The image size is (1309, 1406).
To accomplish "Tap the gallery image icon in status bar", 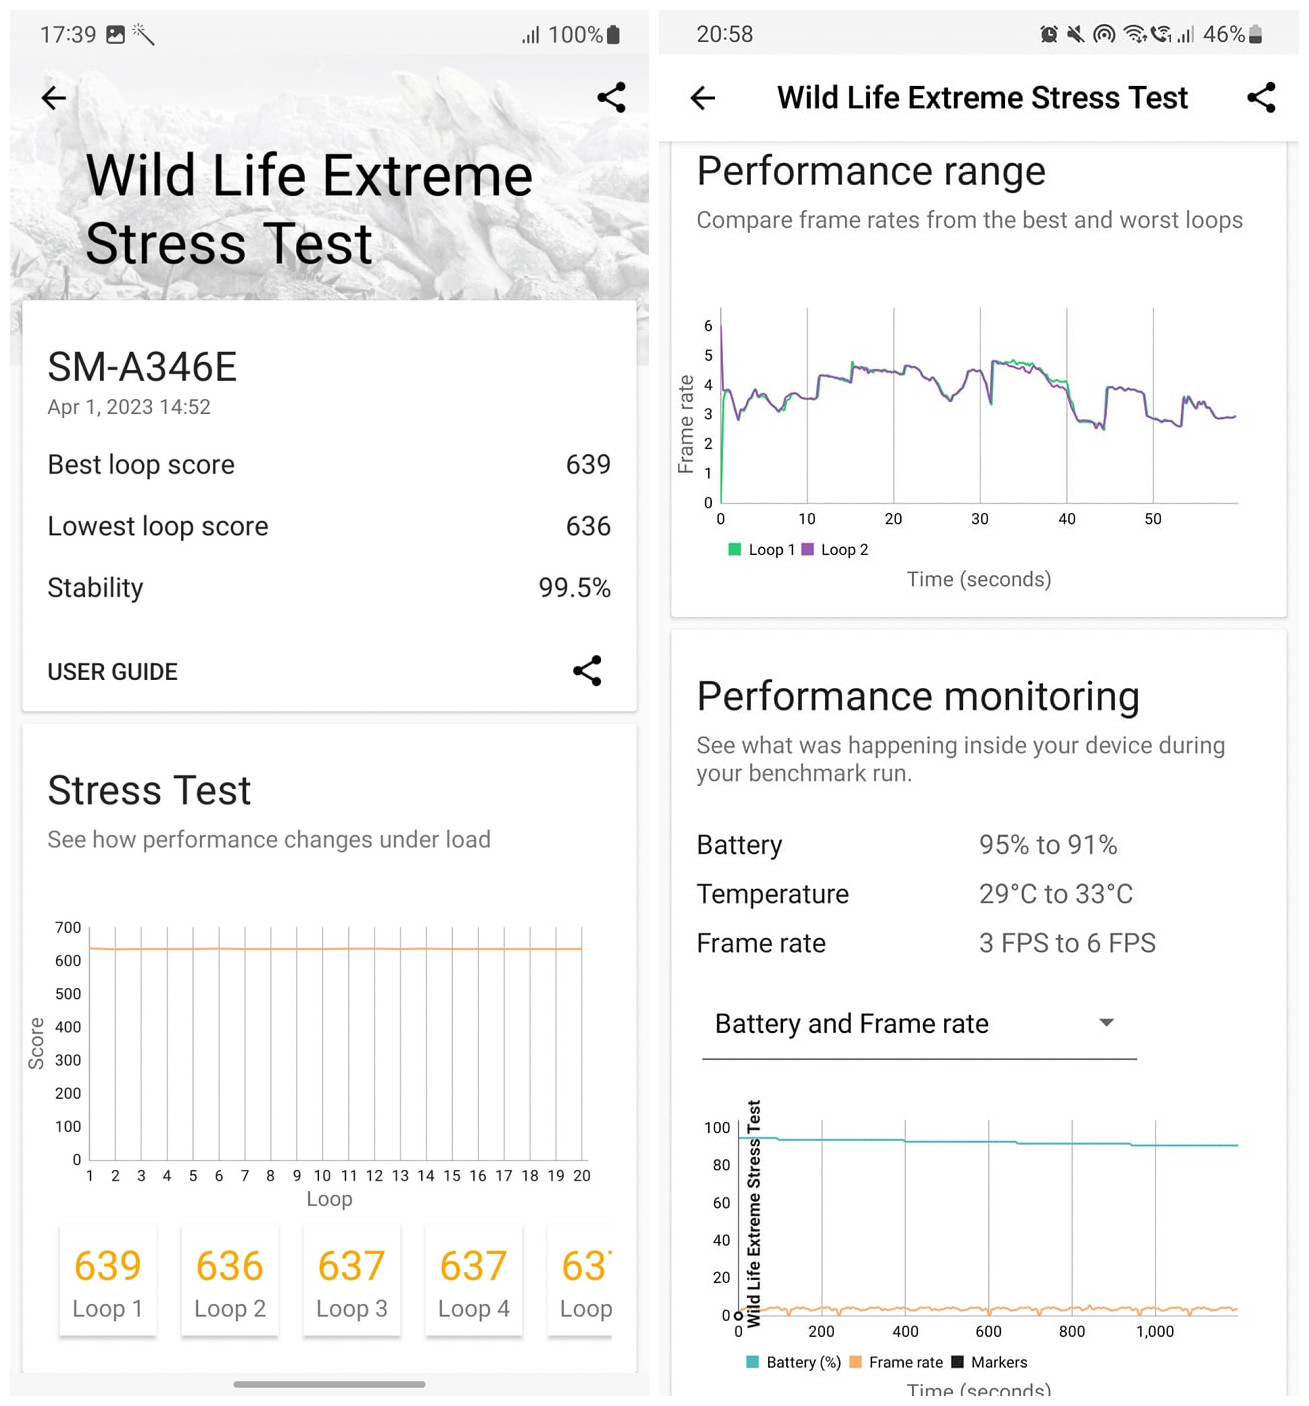I will (x=116, y=35).
